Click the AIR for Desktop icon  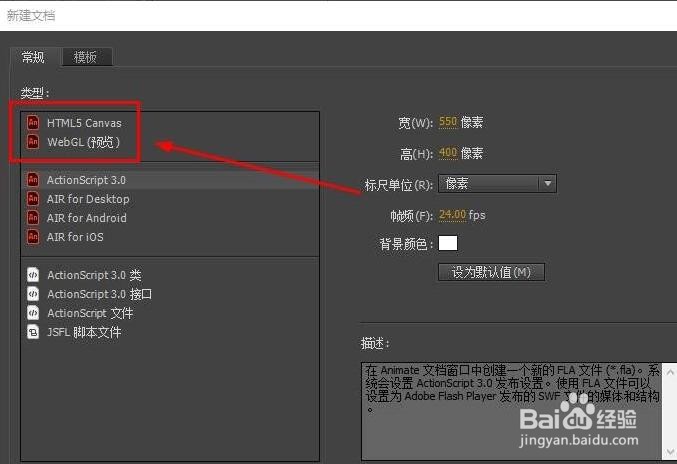coord(33,199)
